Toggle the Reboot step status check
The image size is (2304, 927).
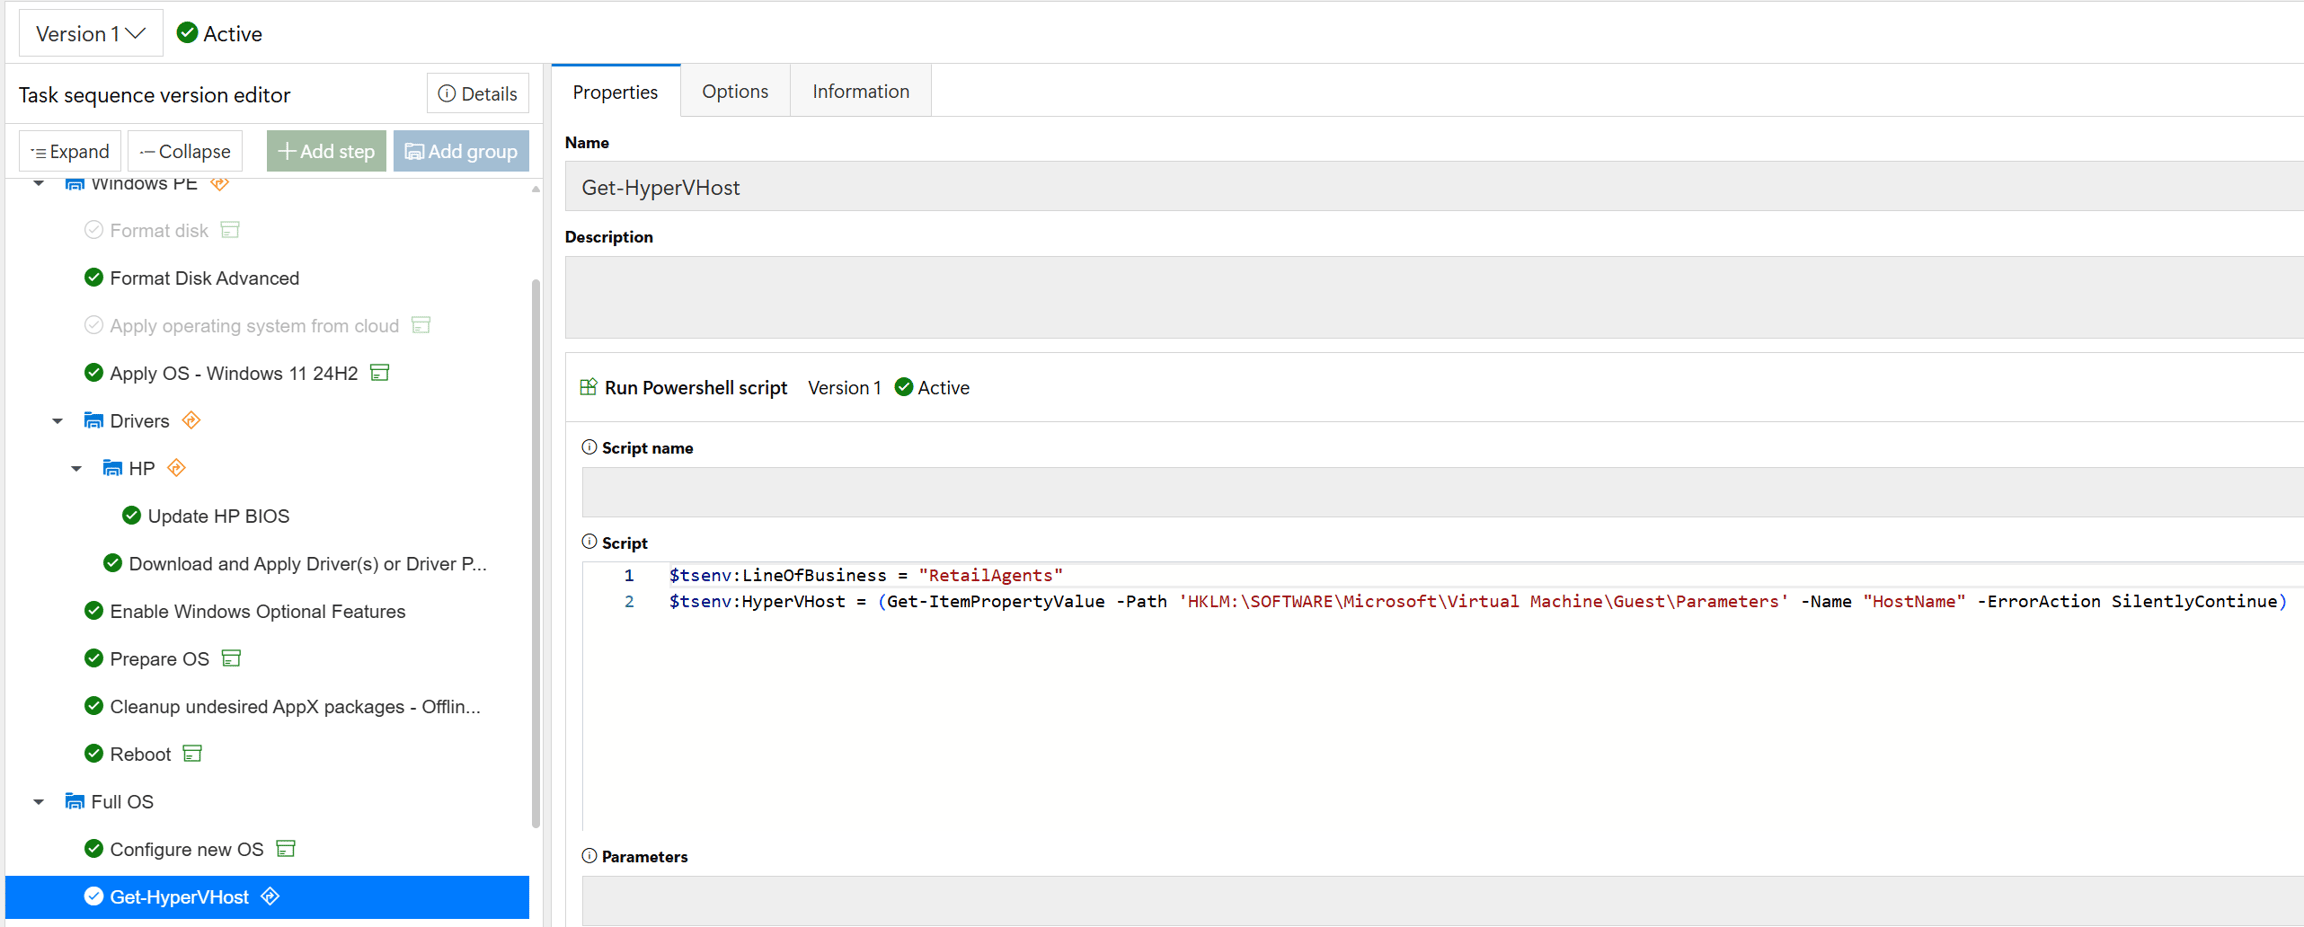point(94,754)
